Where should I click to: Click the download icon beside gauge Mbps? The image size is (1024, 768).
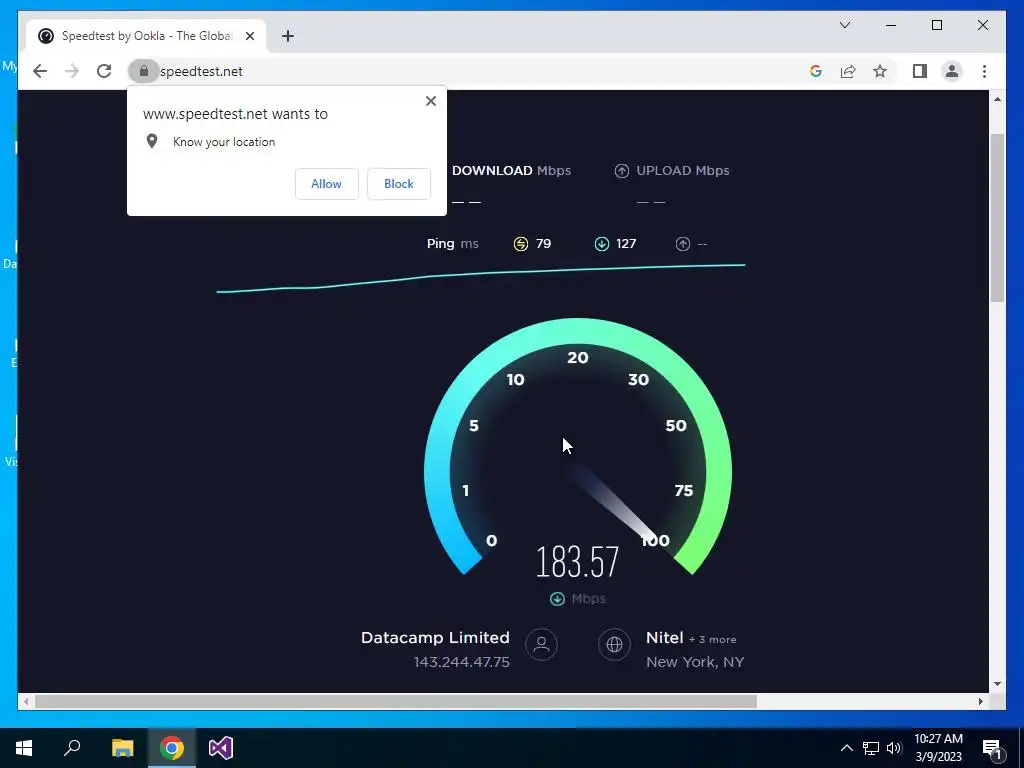tap(557, 599)
